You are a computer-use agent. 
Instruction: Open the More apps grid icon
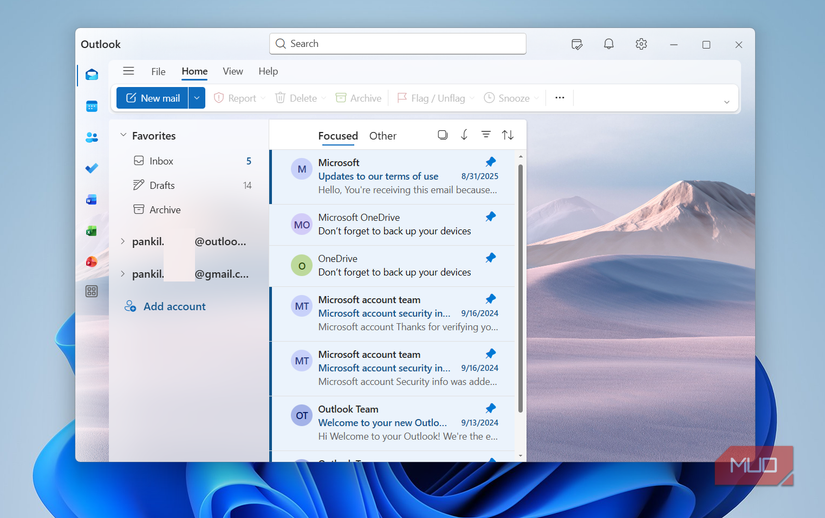click(x=92, y=291)
